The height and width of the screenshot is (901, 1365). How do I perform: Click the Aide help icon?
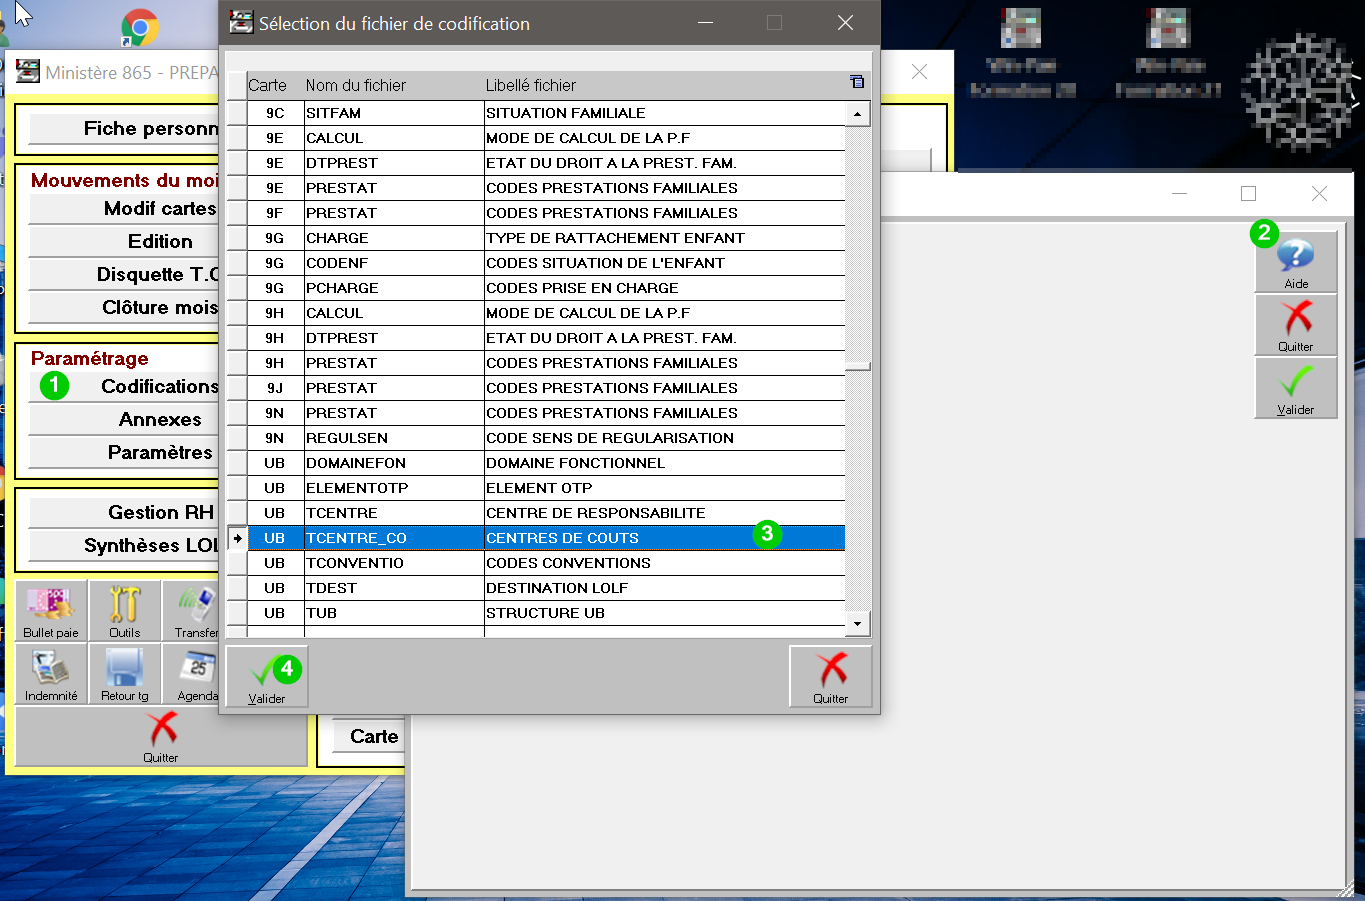1296,262
